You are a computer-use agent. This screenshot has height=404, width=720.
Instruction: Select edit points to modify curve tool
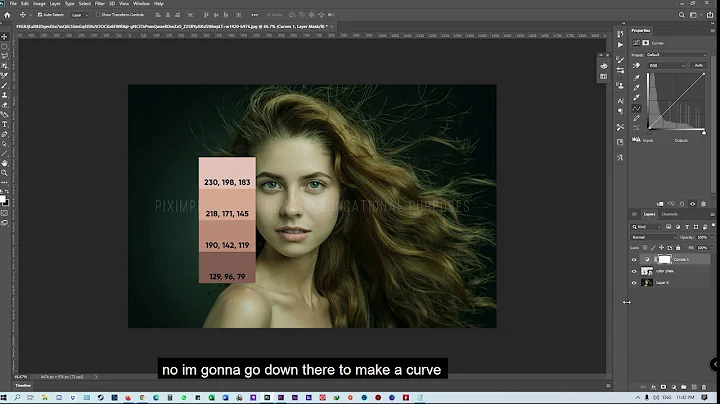coord(636,108)
